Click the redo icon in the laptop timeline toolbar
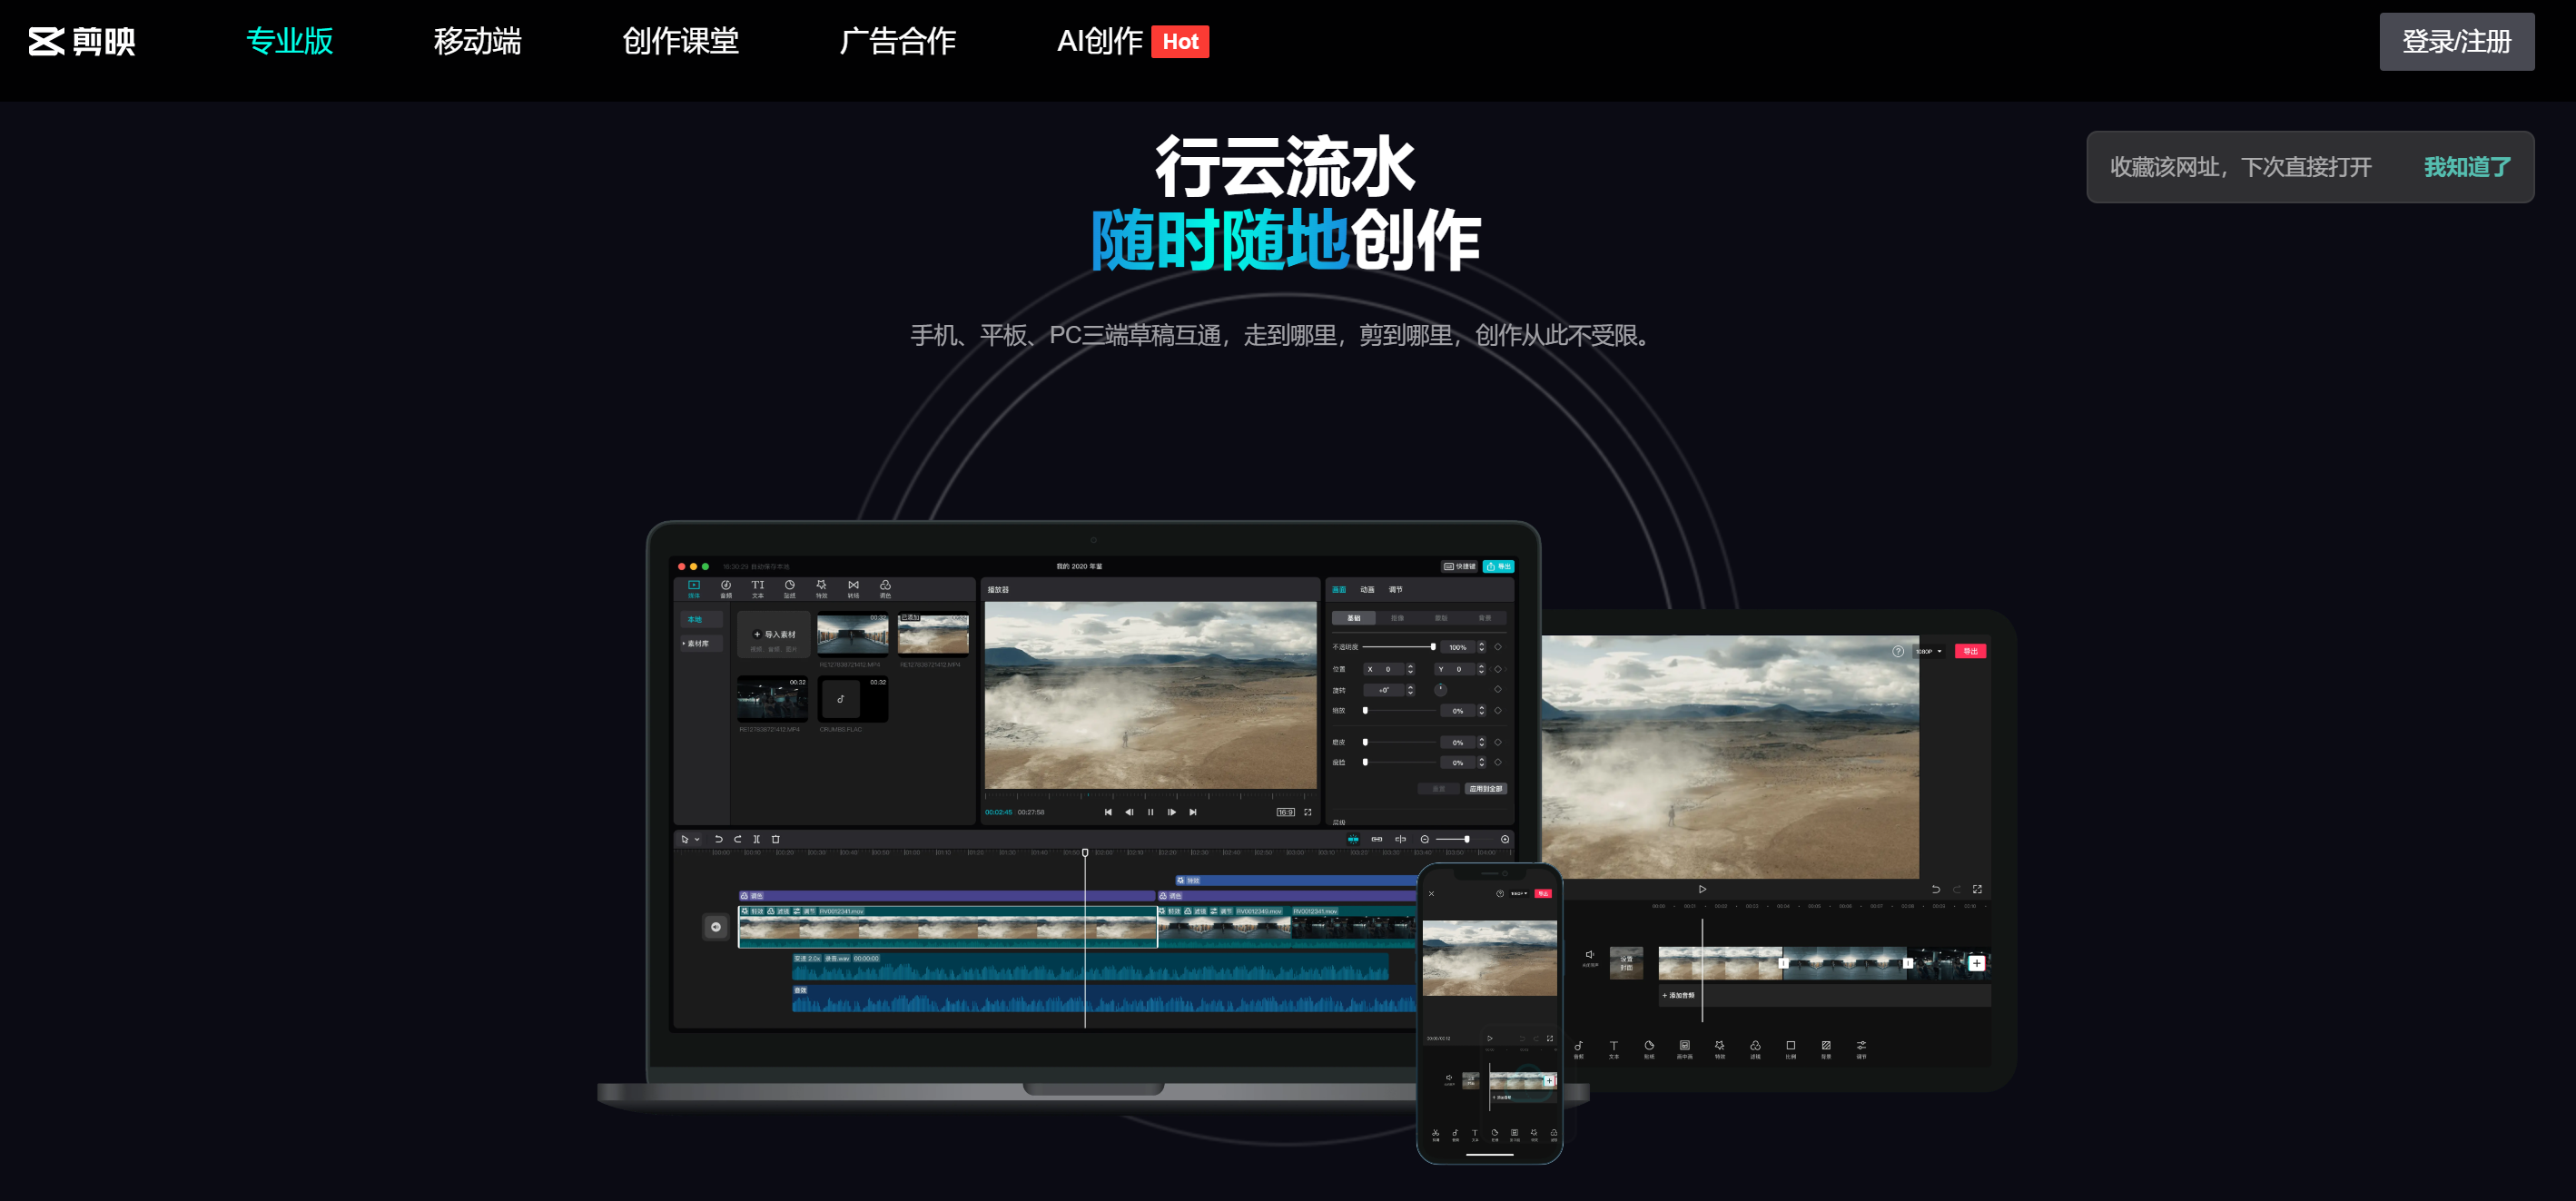 coord(737,839)
